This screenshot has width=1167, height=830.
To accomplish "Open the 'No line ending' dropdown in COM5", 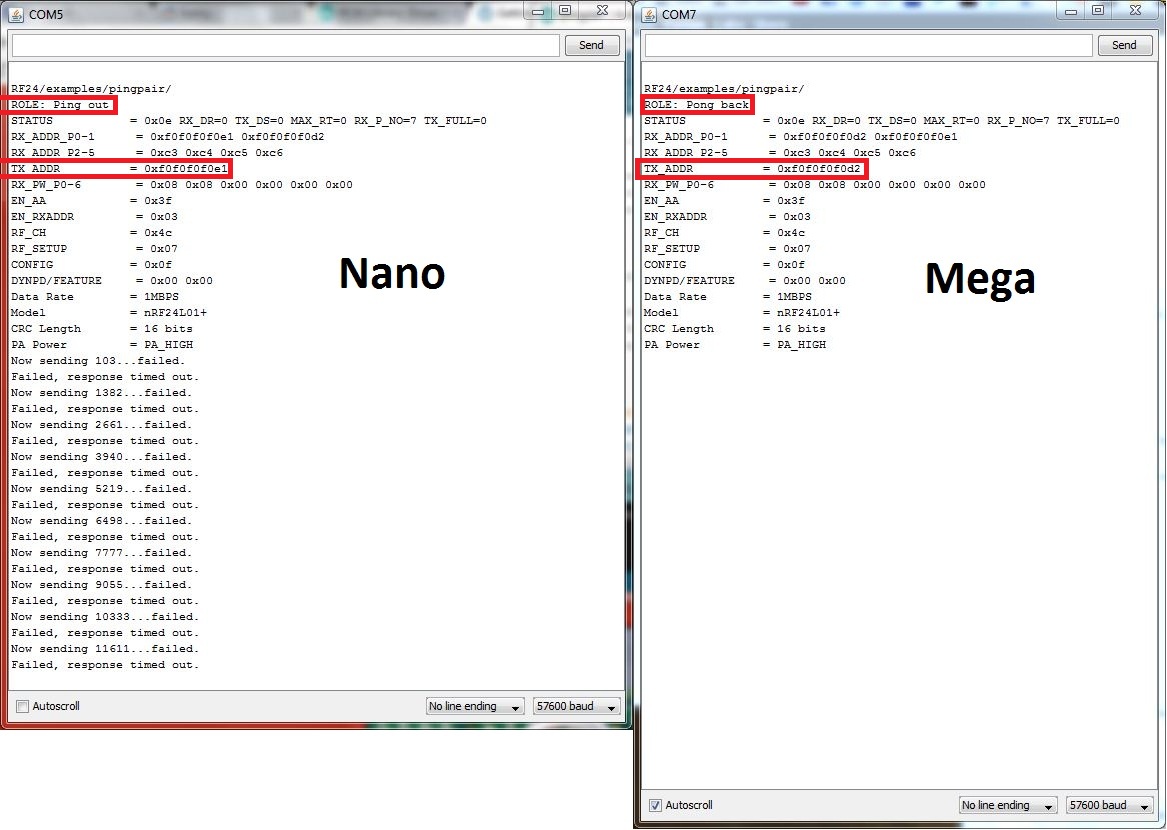I will tap(475, 706).
